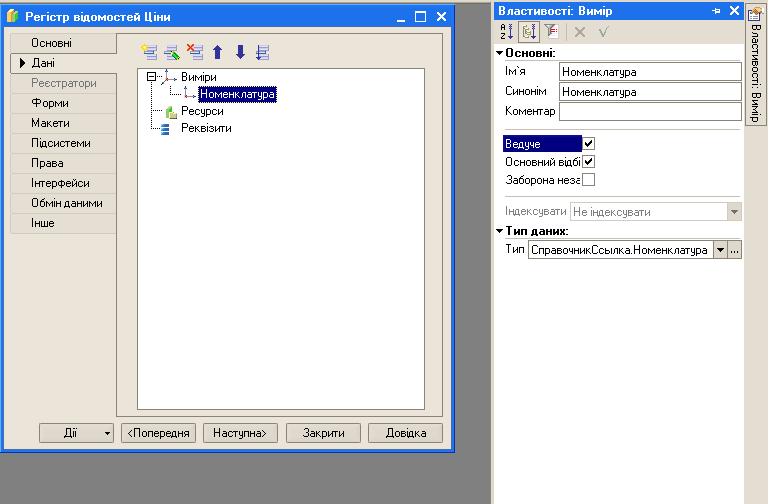
Task: Click the Ресурси icon in tree
Action: (171, 112)
